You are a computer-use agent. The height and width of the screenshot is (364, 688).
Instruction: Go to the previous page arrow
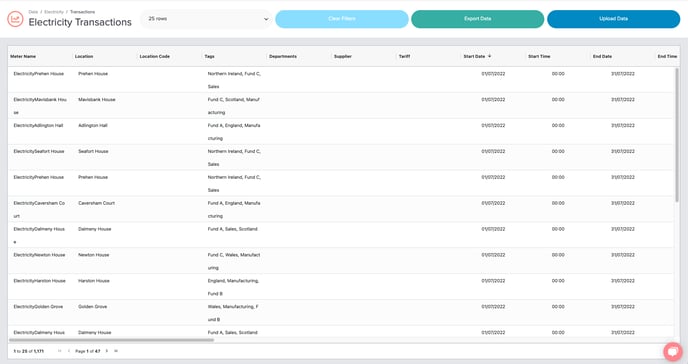coord(69,351)
